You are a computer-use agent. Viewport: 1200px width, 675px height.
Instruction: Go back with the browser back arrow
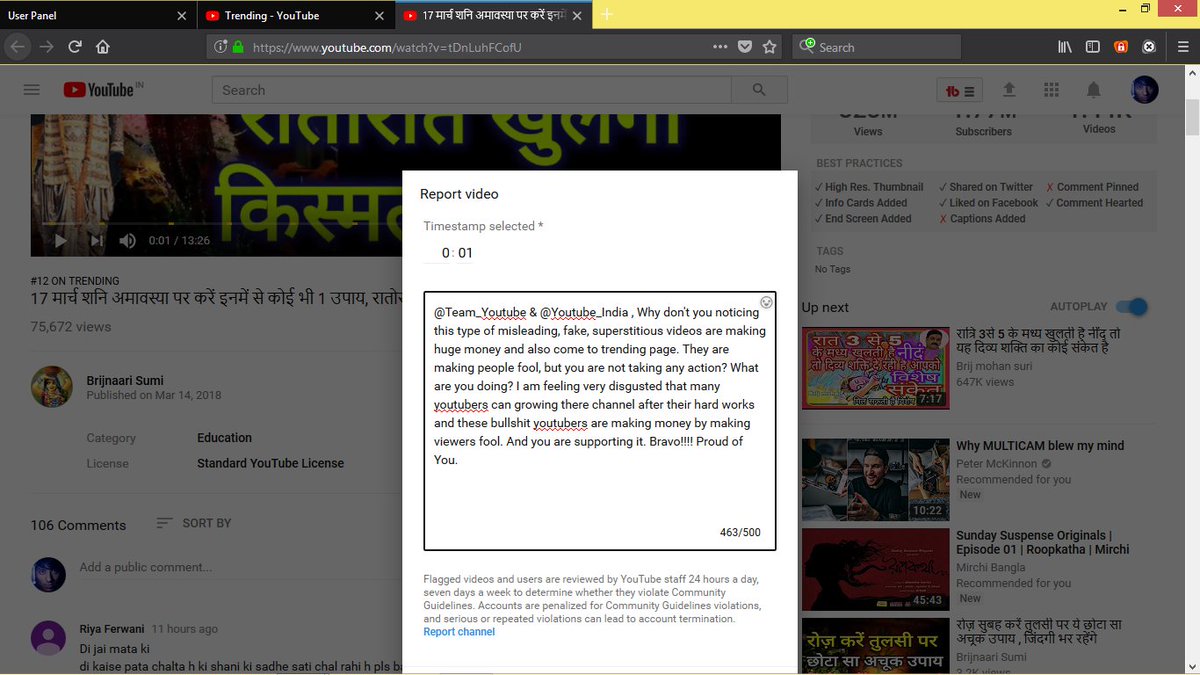(x=18, y=47)
